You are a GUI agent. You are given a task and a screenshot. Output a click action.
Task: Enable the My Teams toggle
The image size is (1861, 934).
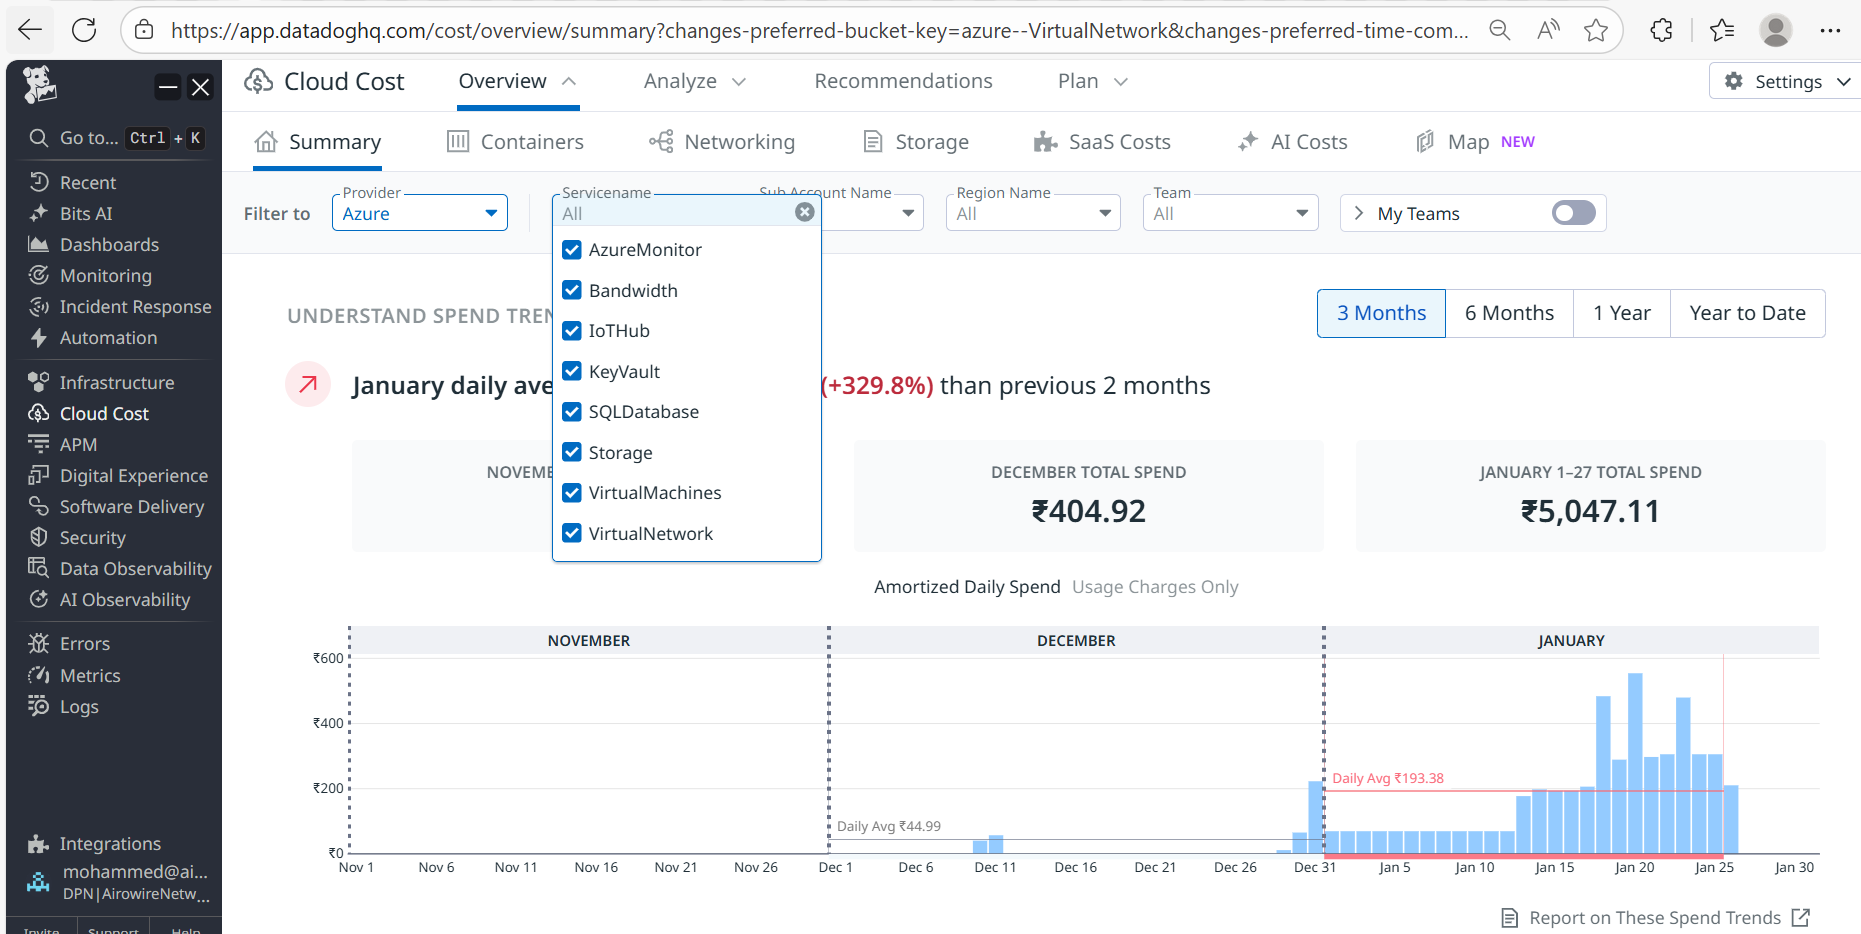coord(1573,213)
